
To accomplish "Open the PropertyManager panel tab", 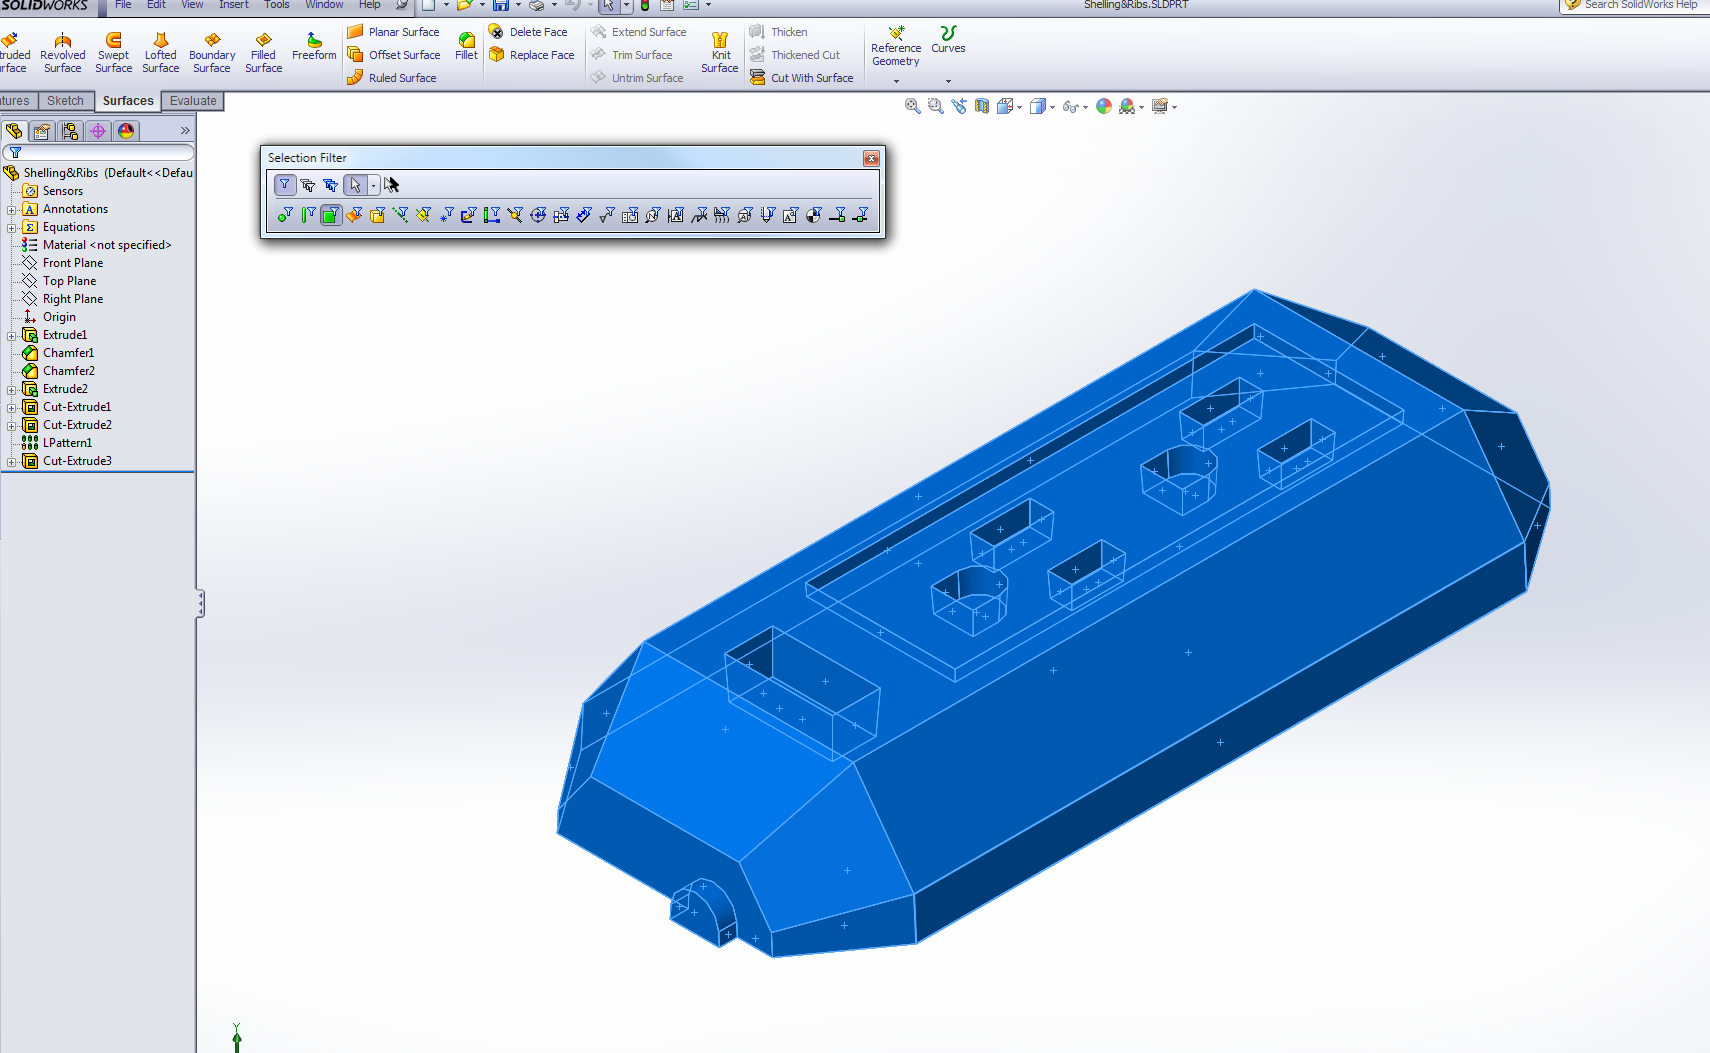I will click(x=42, y=131).
